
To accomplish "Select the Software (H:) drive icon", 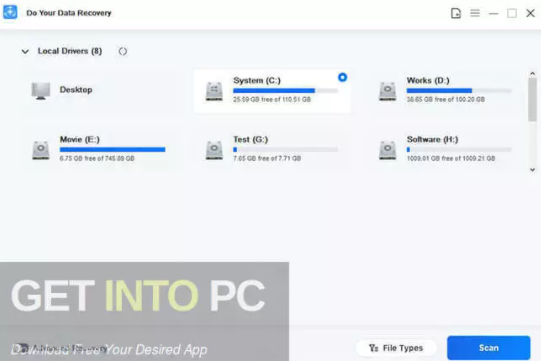I will [x=387, y=150].
